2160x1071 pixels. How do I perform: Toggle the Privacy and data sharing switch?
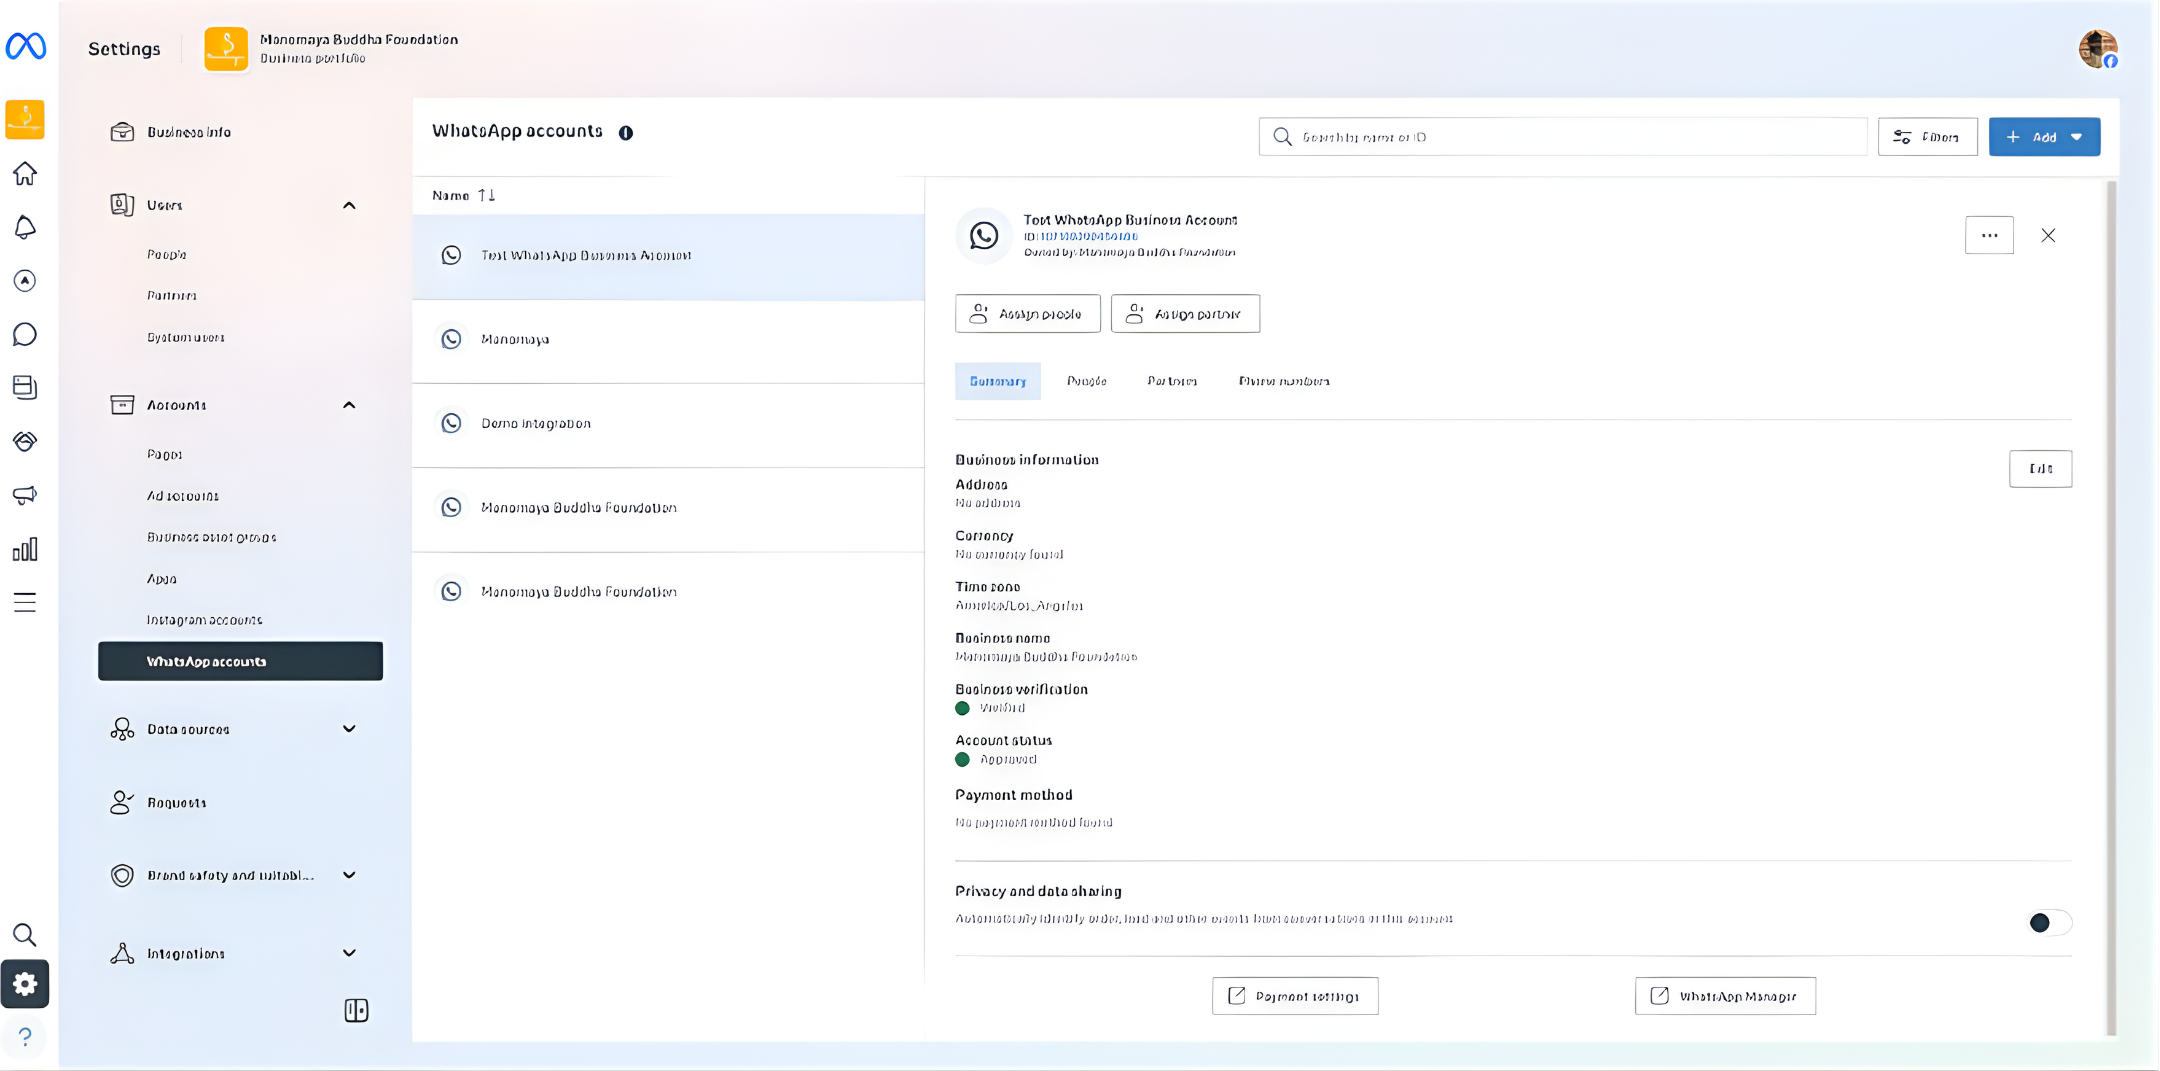[2048, 922]
